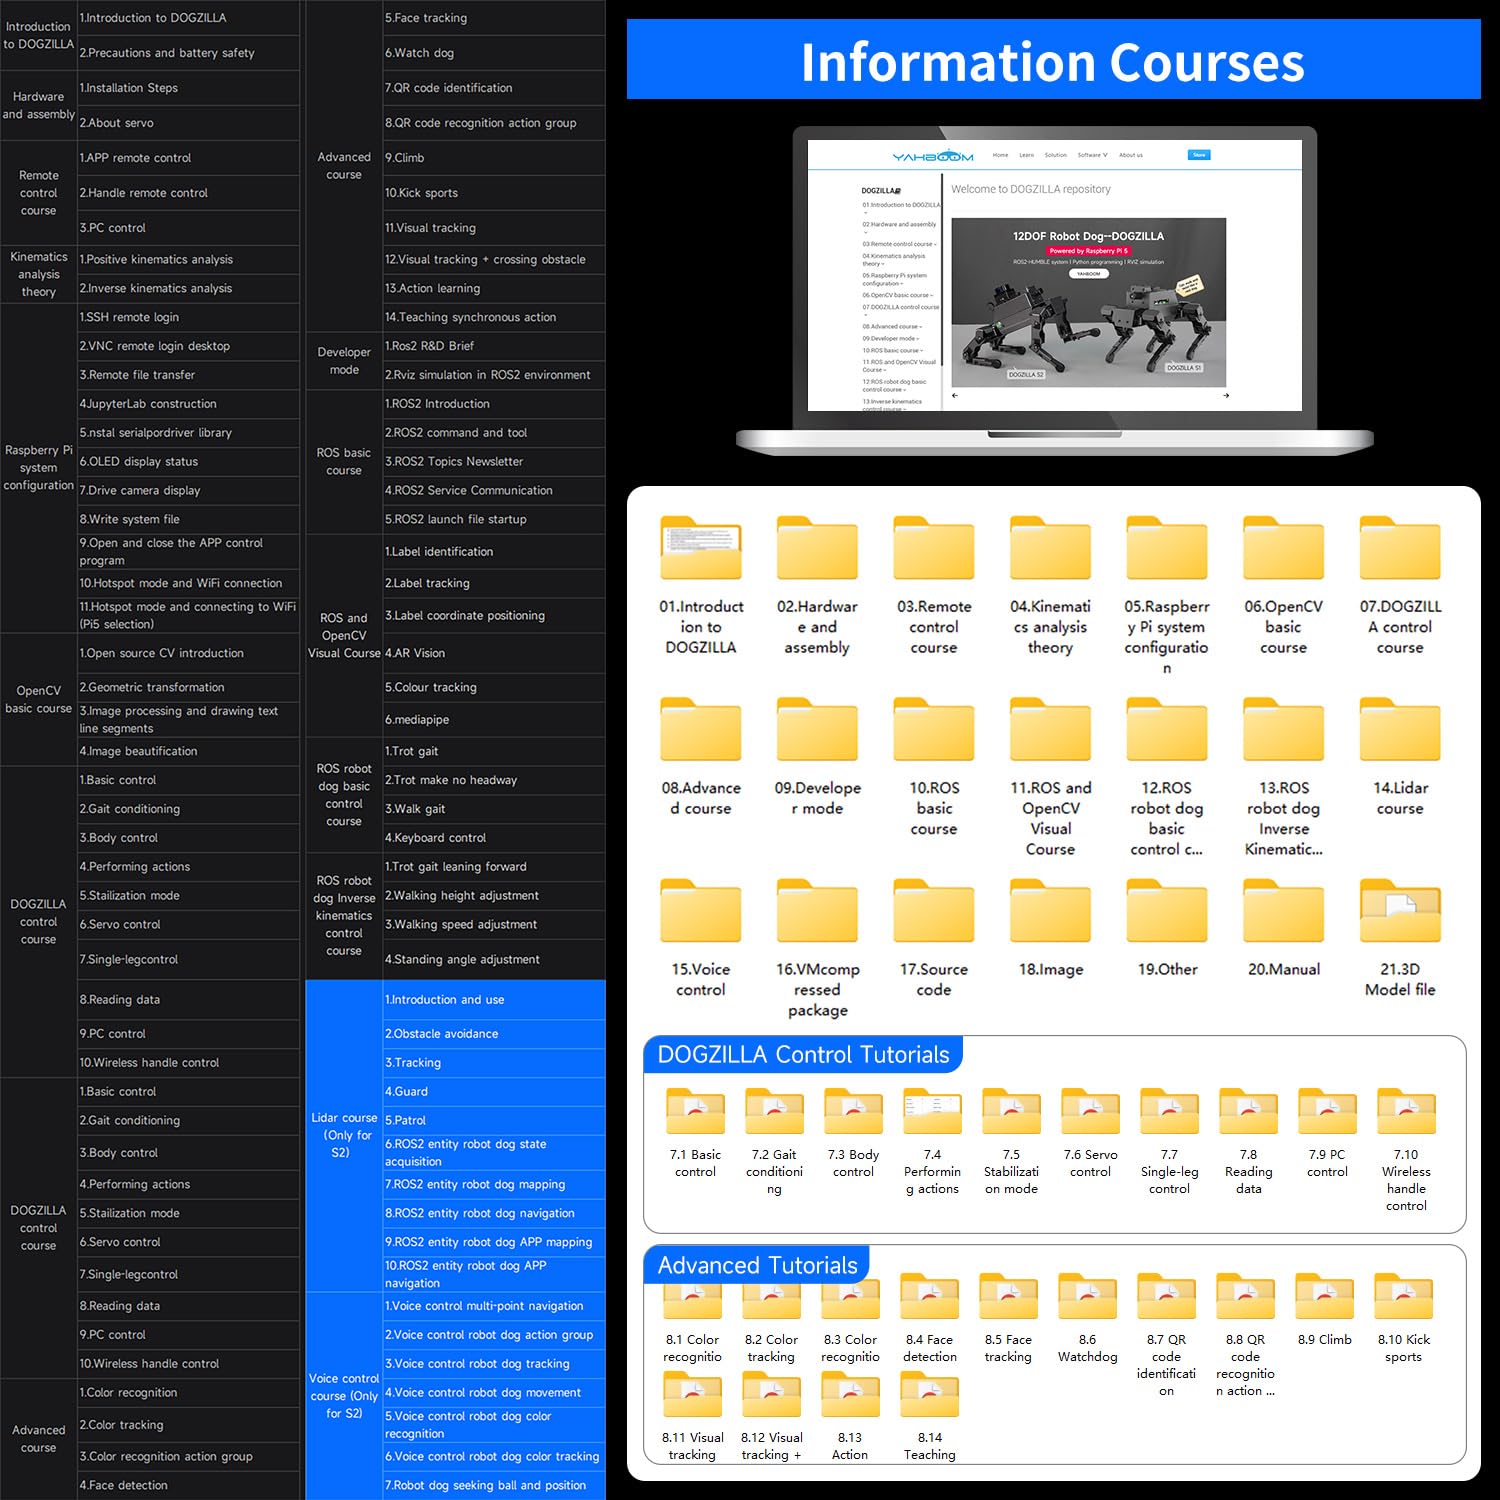Select the '7.Robot dog seeking ball and position' row
This screenshot has width=1500, height=1500.
click(494, 1485)
